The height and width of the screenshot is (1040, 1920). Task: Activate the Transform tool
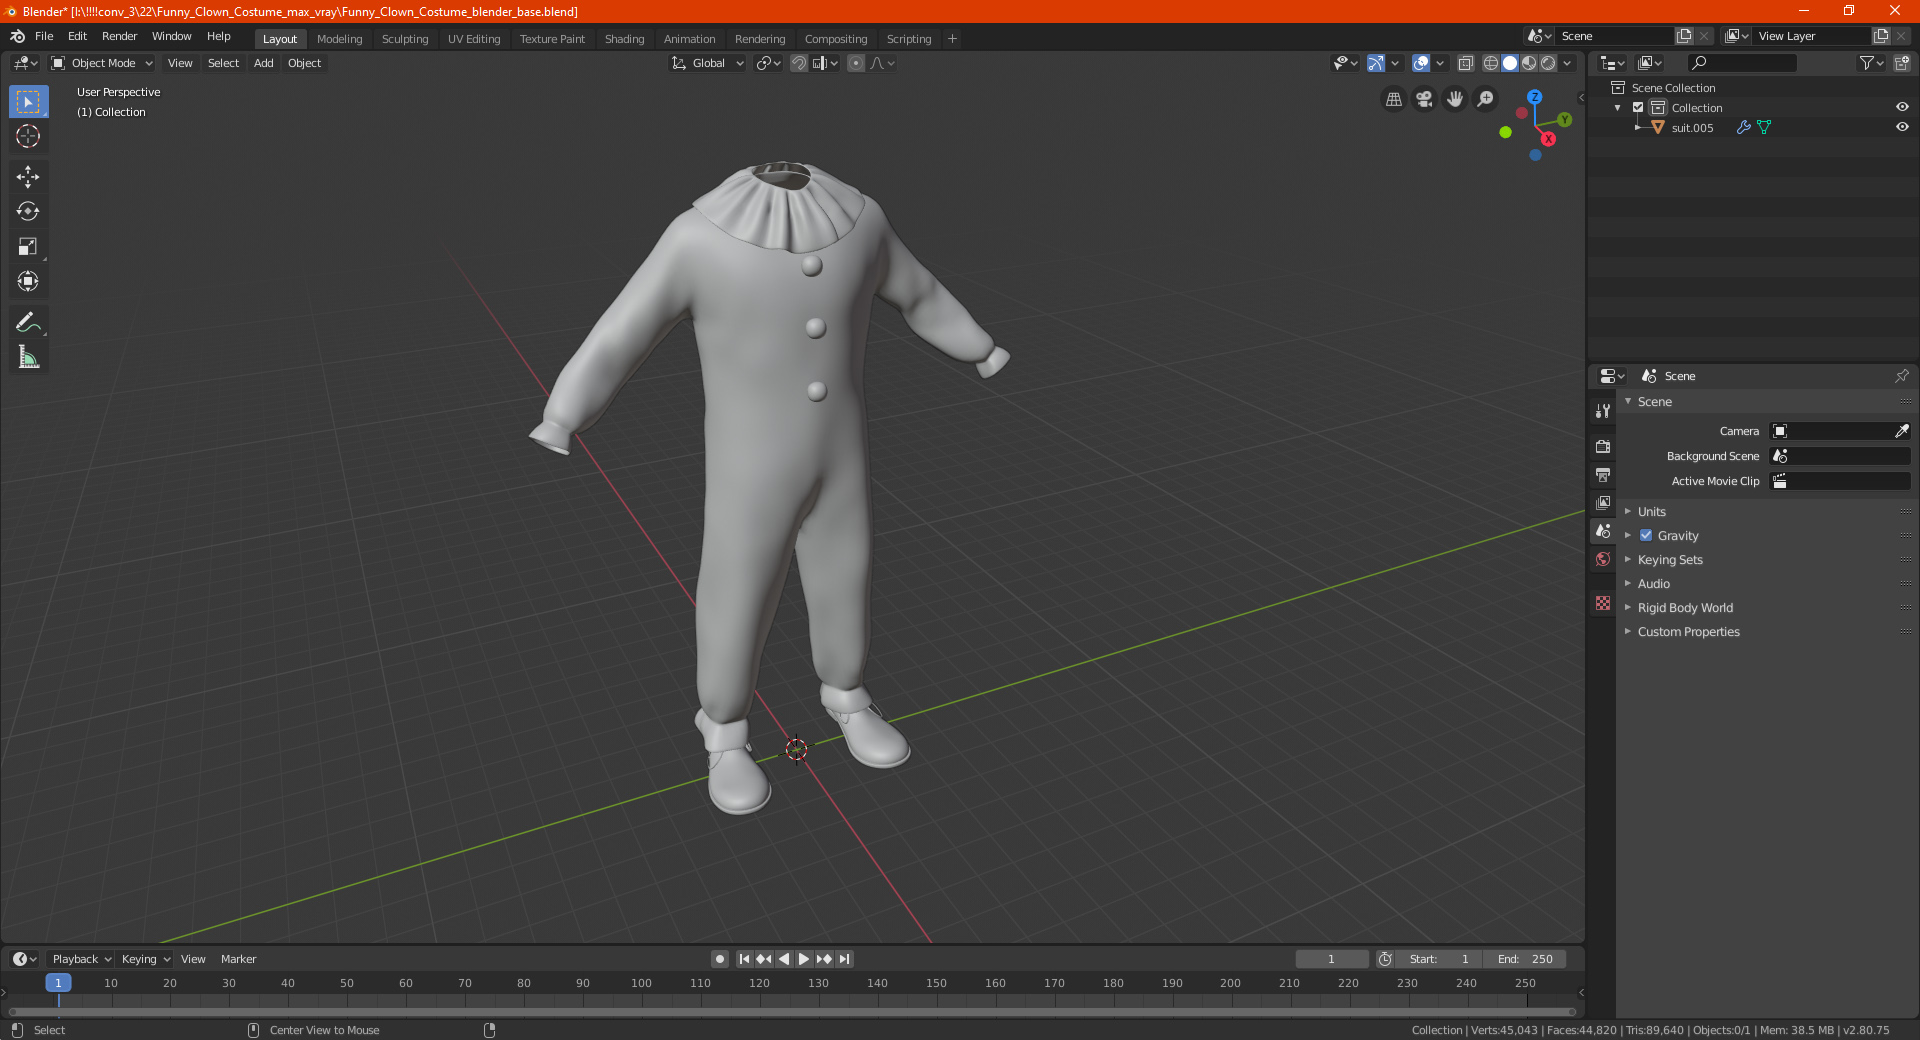28,282
